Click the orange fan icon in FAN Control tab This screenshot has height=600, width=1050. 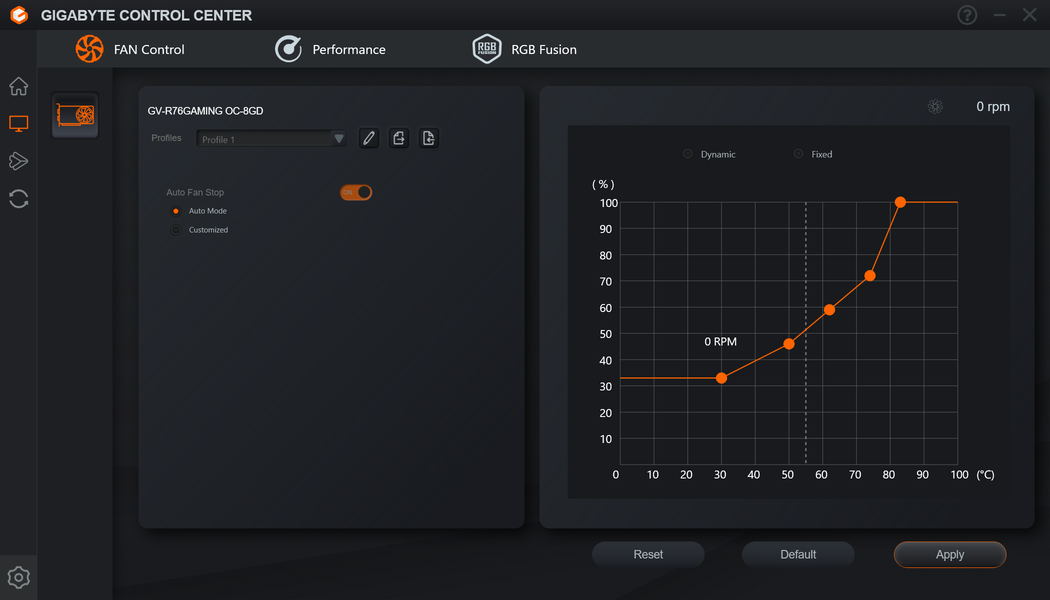89,49
